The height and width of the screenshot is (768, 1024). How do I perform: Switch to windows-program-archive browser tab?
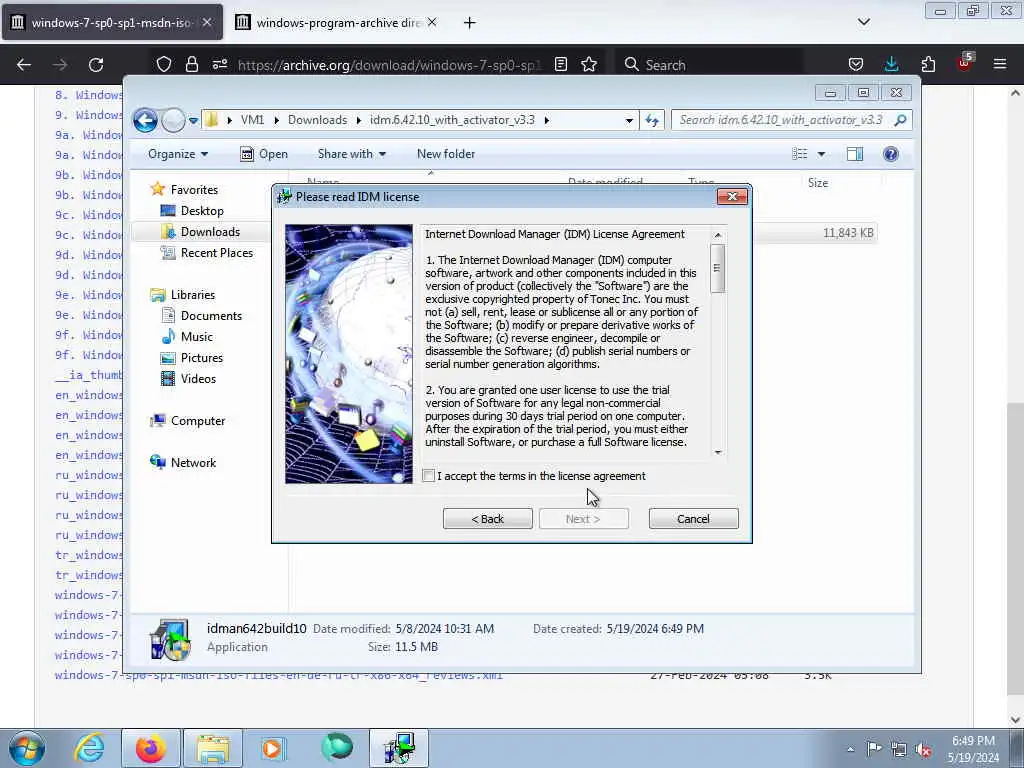338,22
